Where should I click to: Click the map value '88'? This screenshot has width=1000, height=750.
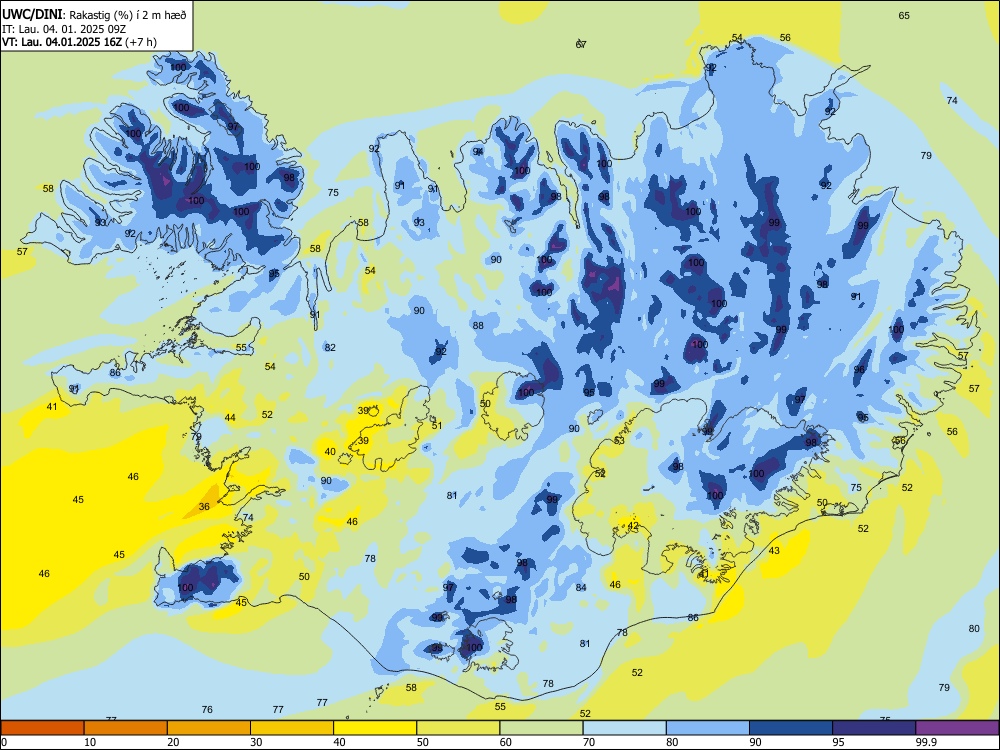tap(478, 325)
